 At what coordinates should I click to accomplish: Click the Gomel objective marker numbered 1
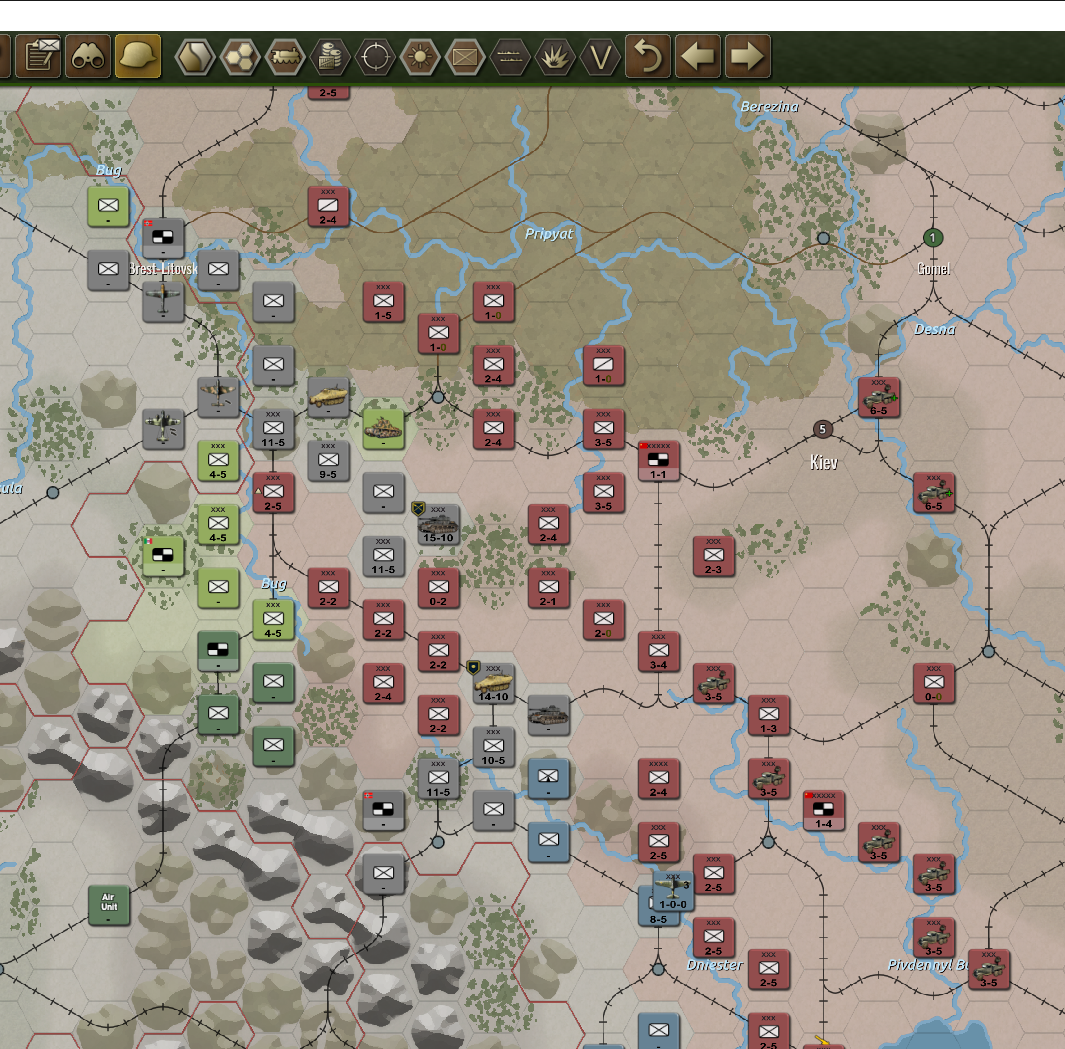[933, 238]
